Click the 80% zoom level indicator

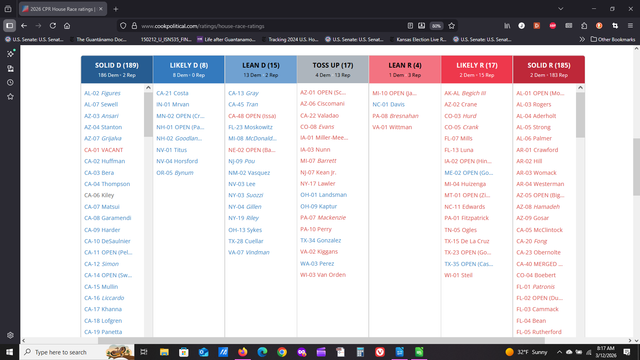pos(436,26)
